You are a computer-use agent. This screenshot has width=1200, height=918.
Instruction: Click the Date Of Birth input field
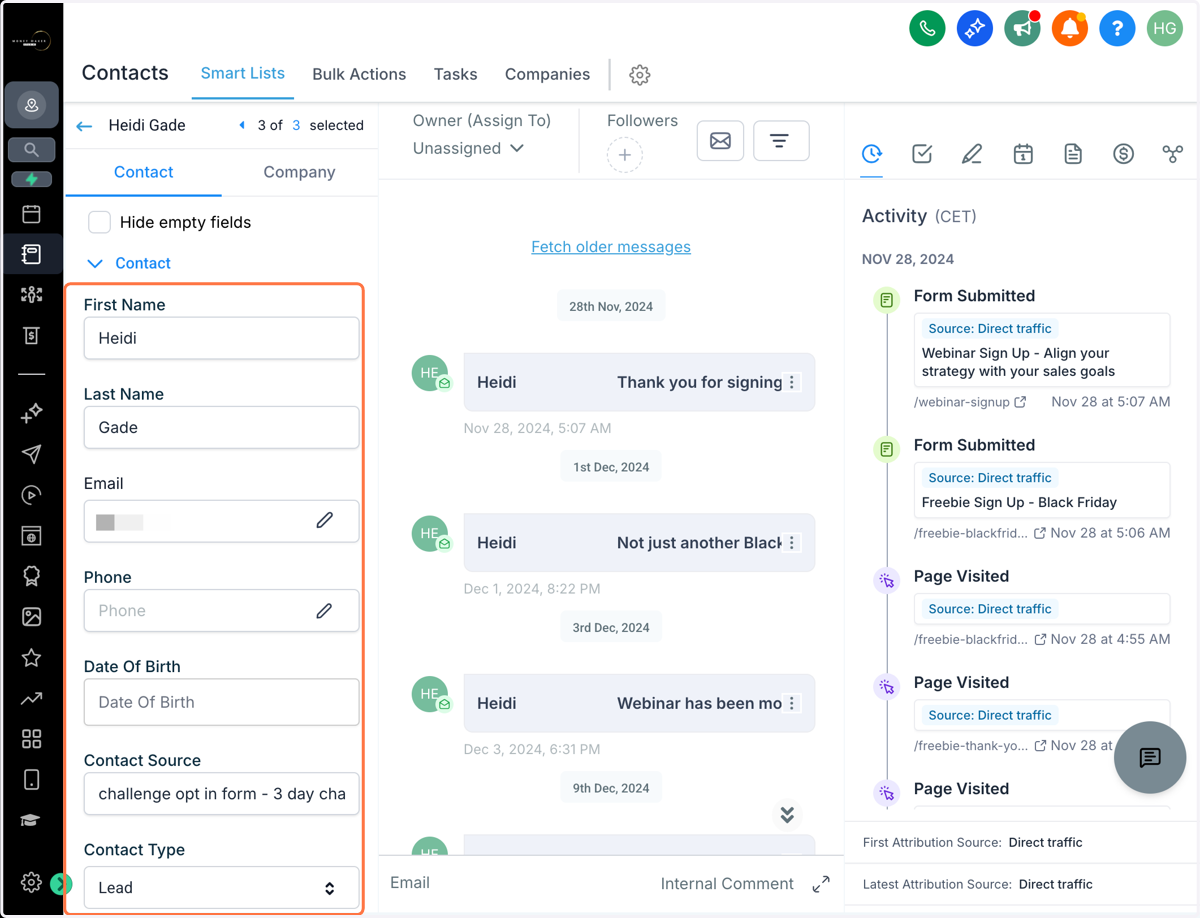[x=222, y=702]
